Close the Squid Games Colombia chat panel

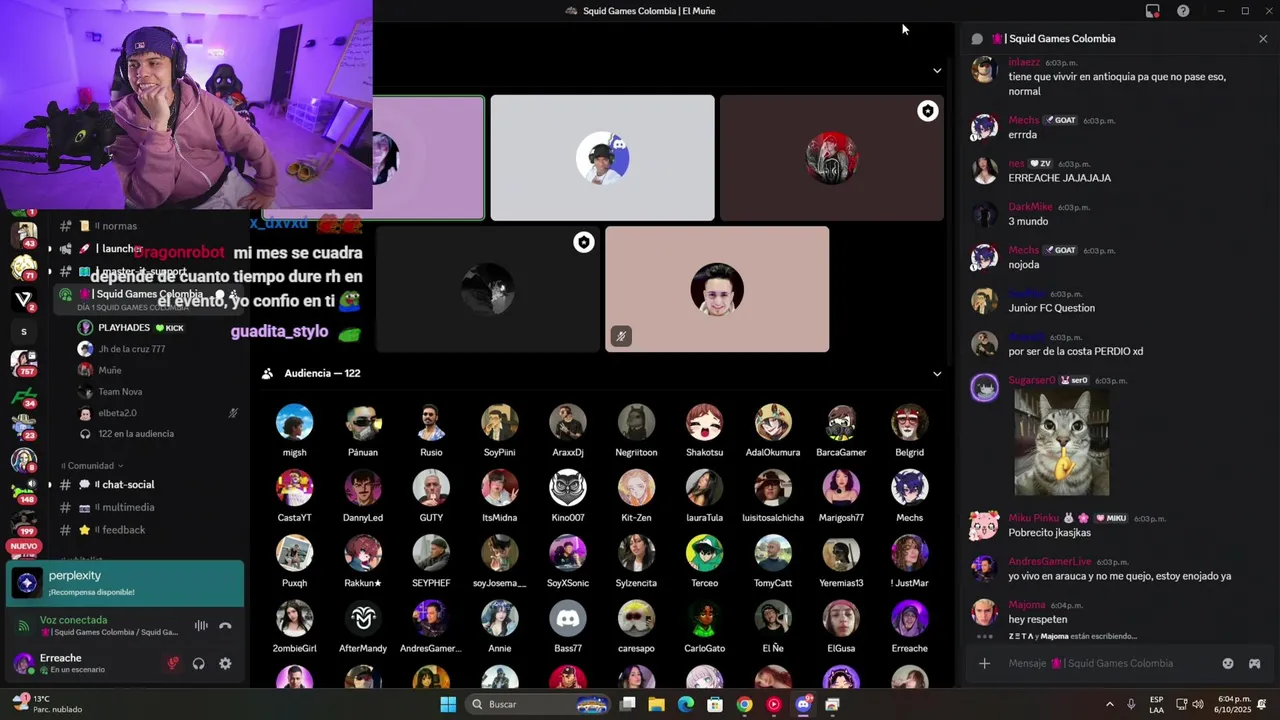(x=1263, y=39)
